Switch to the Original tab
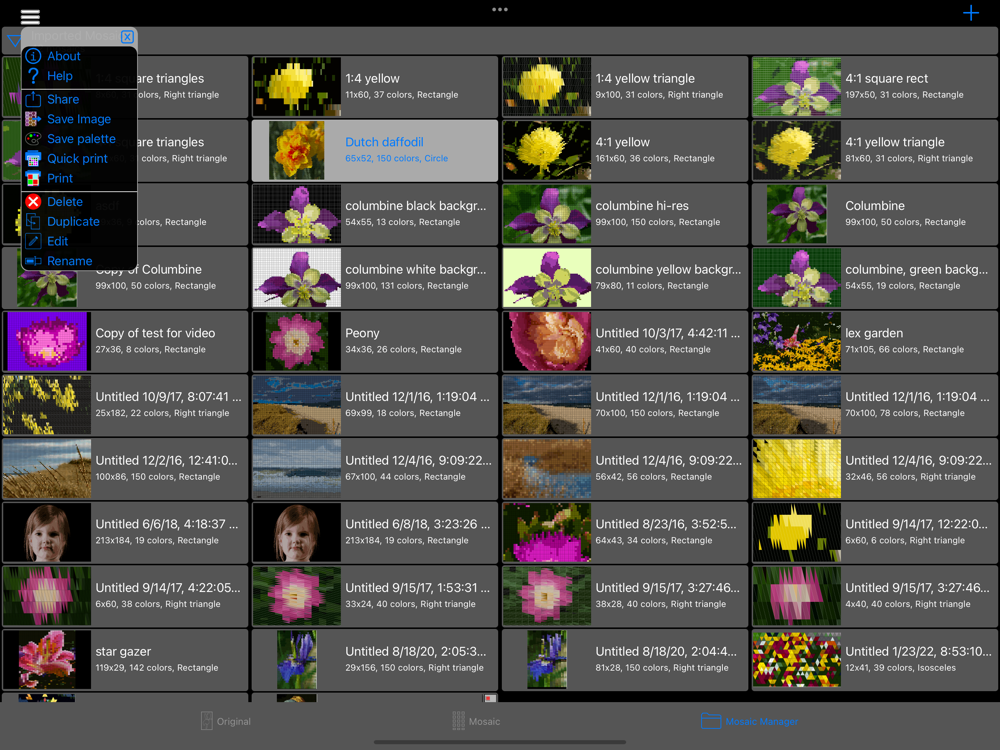The width and height of the screenshot is (1000, 750). [226, 721]
